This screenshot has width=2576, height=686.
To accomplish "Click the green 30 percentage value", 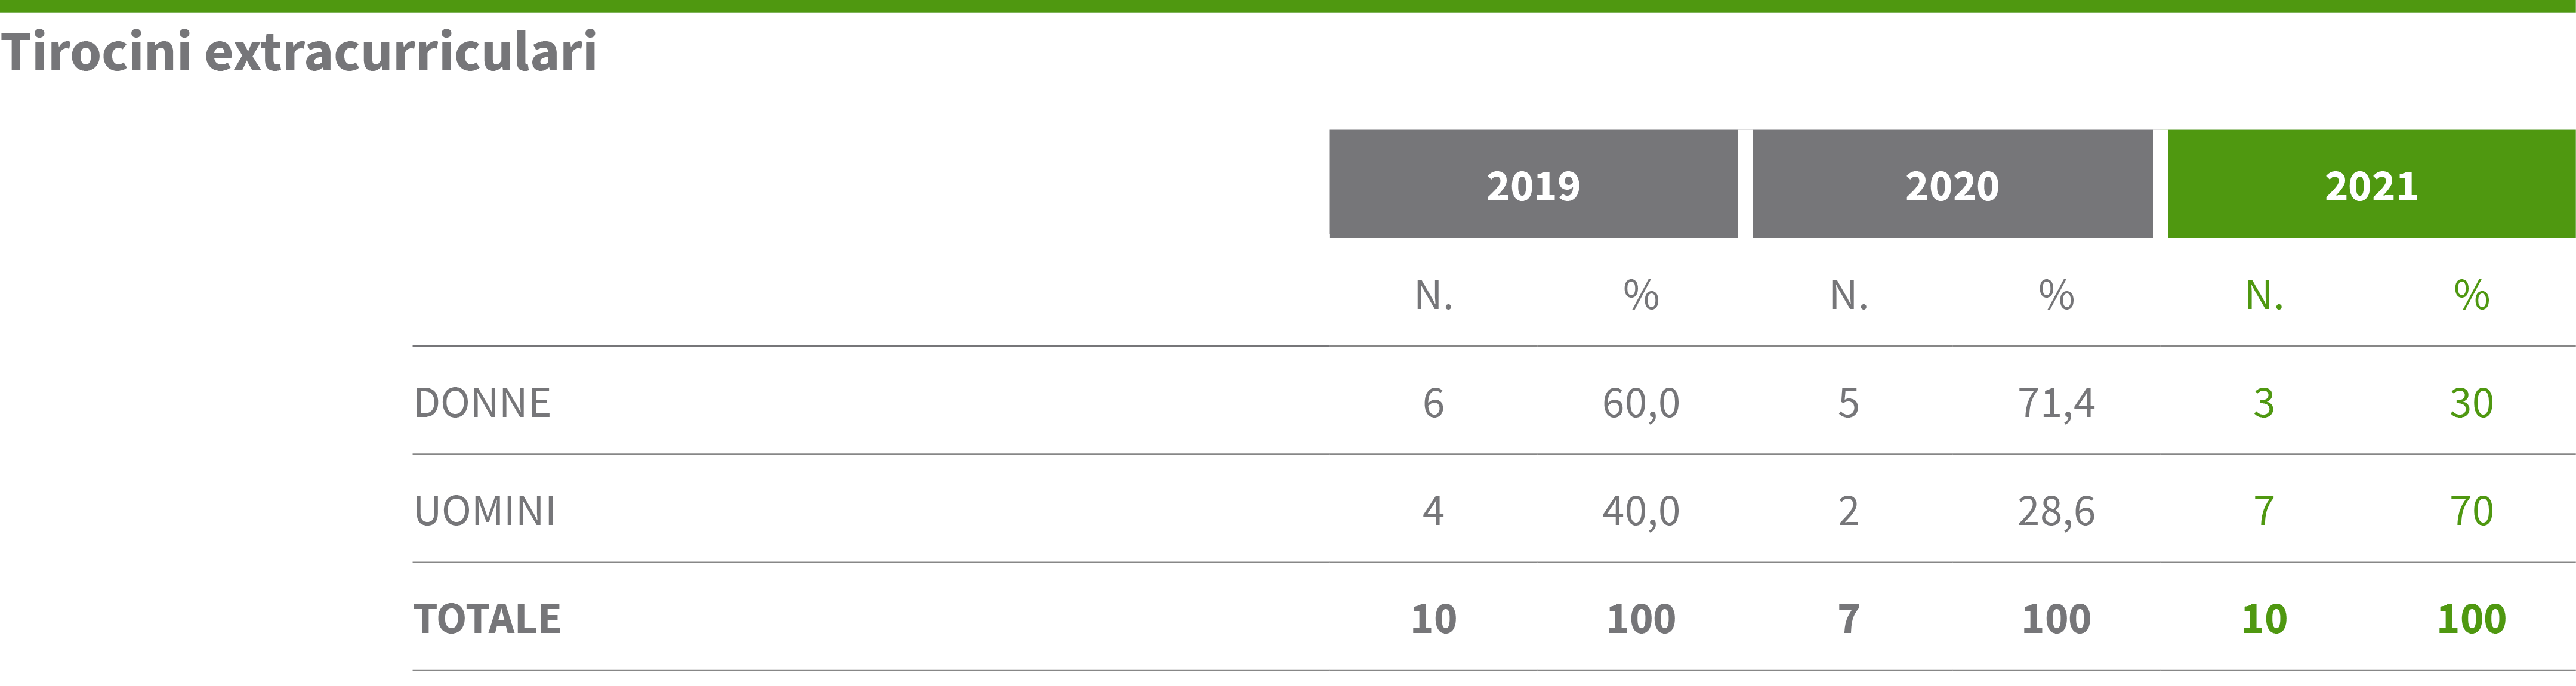I will click(x=2471, y=403).
